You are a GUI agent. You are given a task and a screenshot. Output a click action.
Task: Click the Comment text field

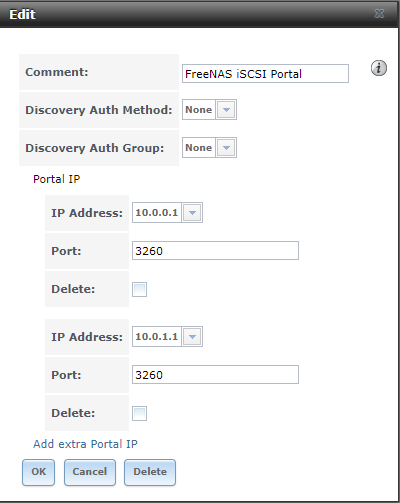(265, 74)
